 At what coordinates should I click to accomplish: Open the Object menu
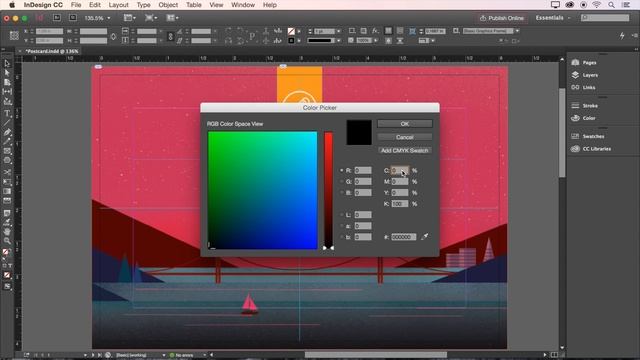click(168, 5)
